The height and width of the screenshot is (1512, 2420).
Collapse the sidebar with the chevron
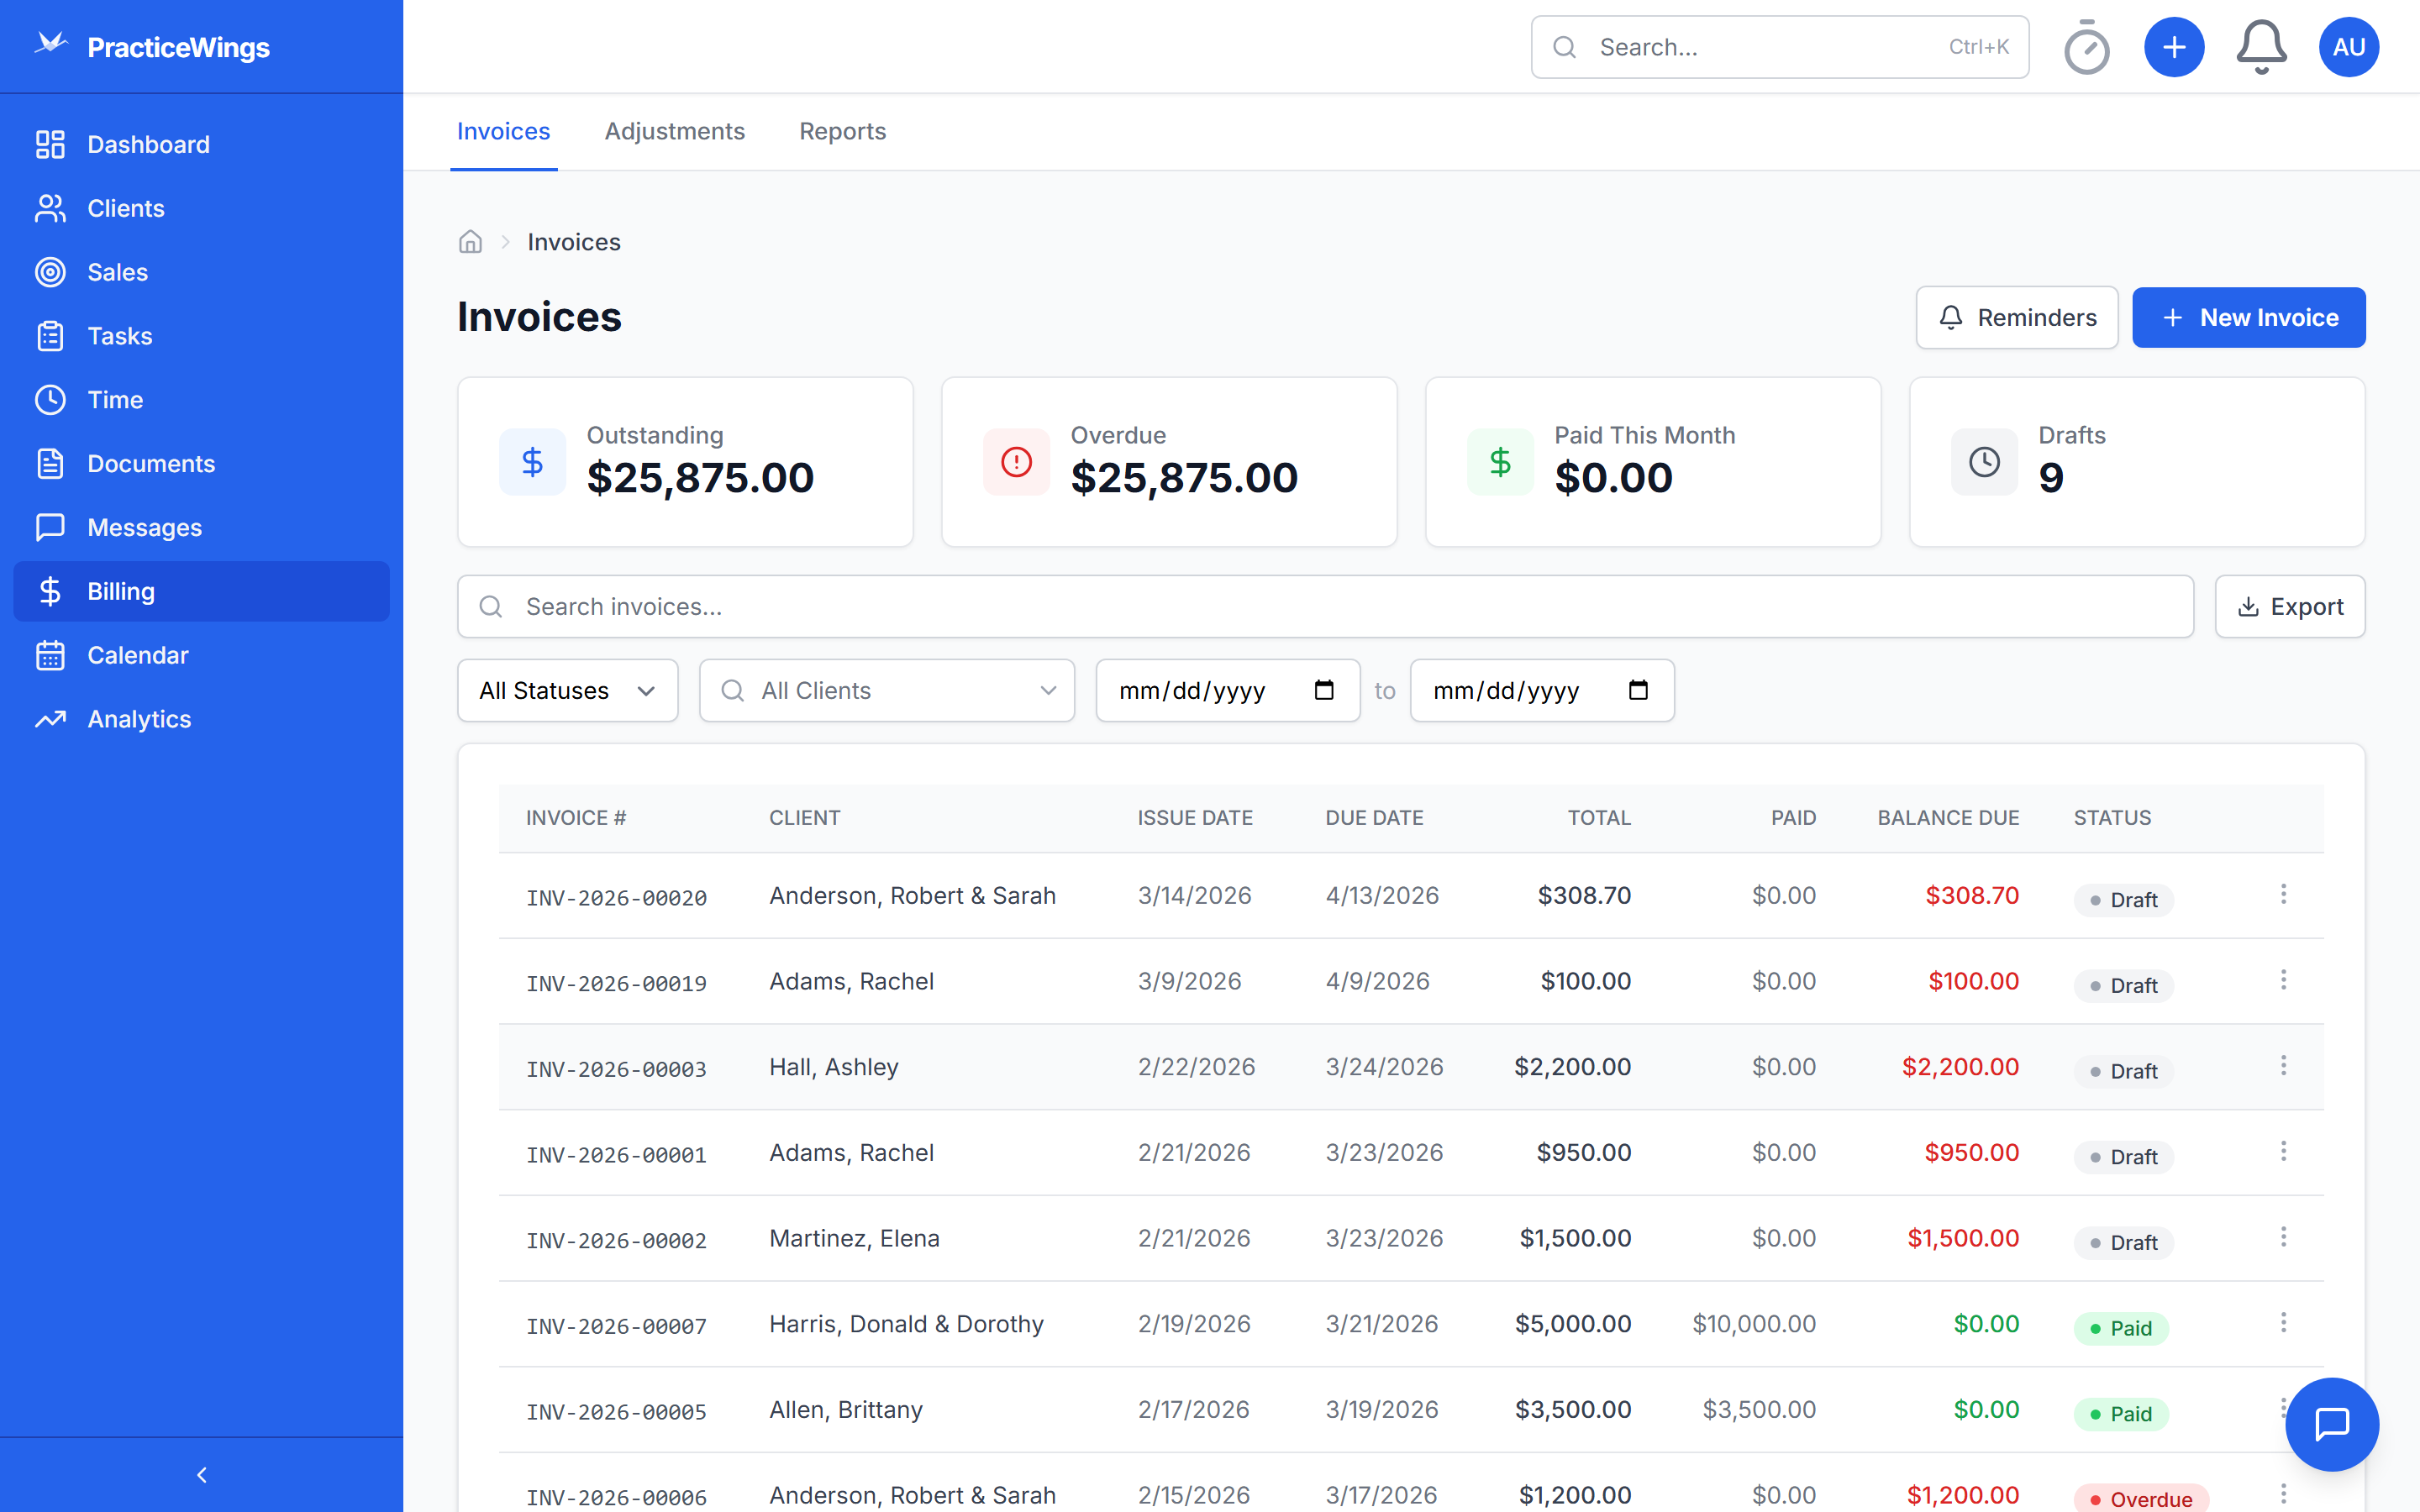tap(202, 1475)
